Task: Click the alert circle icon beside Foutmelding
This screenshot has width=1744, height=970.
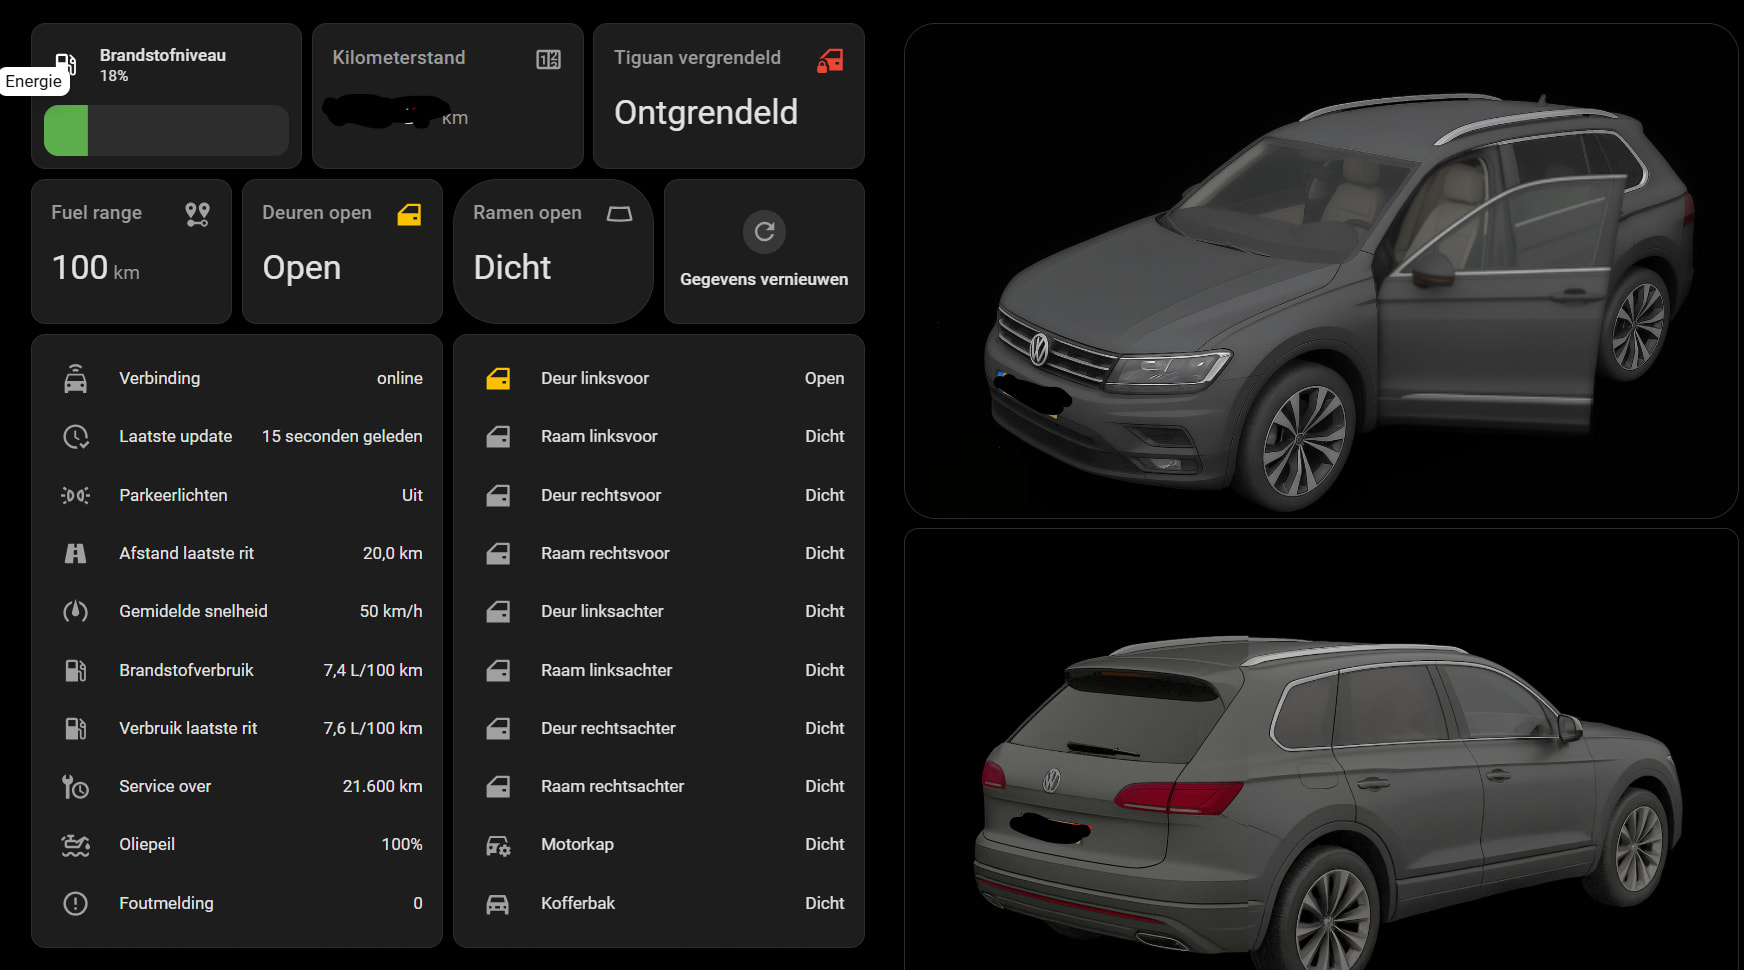Action: (x=76, y=904)
